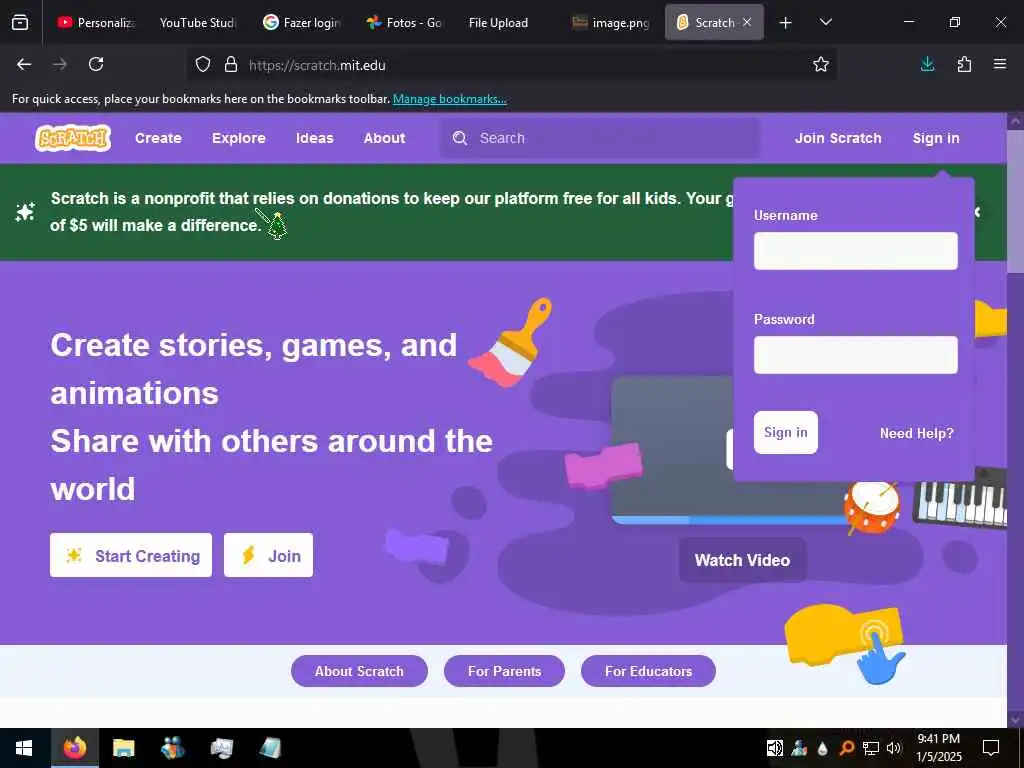Open the For Parents button
Viewport: 1024px width, 768px height.
tap(504, 671)
